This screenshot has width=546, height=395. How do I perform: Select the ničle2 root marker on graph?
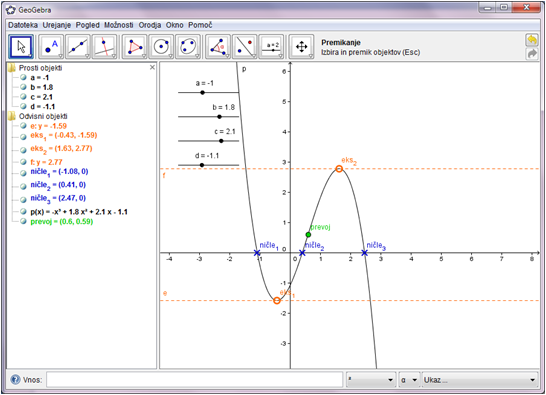coord(302,253)
